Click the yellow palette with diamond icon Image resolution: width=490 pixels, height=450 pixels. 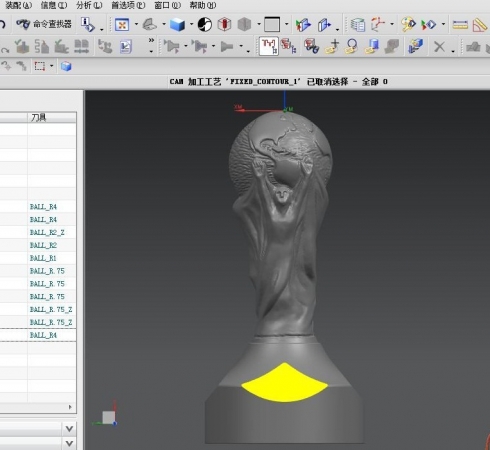click(x=408, y=25)
